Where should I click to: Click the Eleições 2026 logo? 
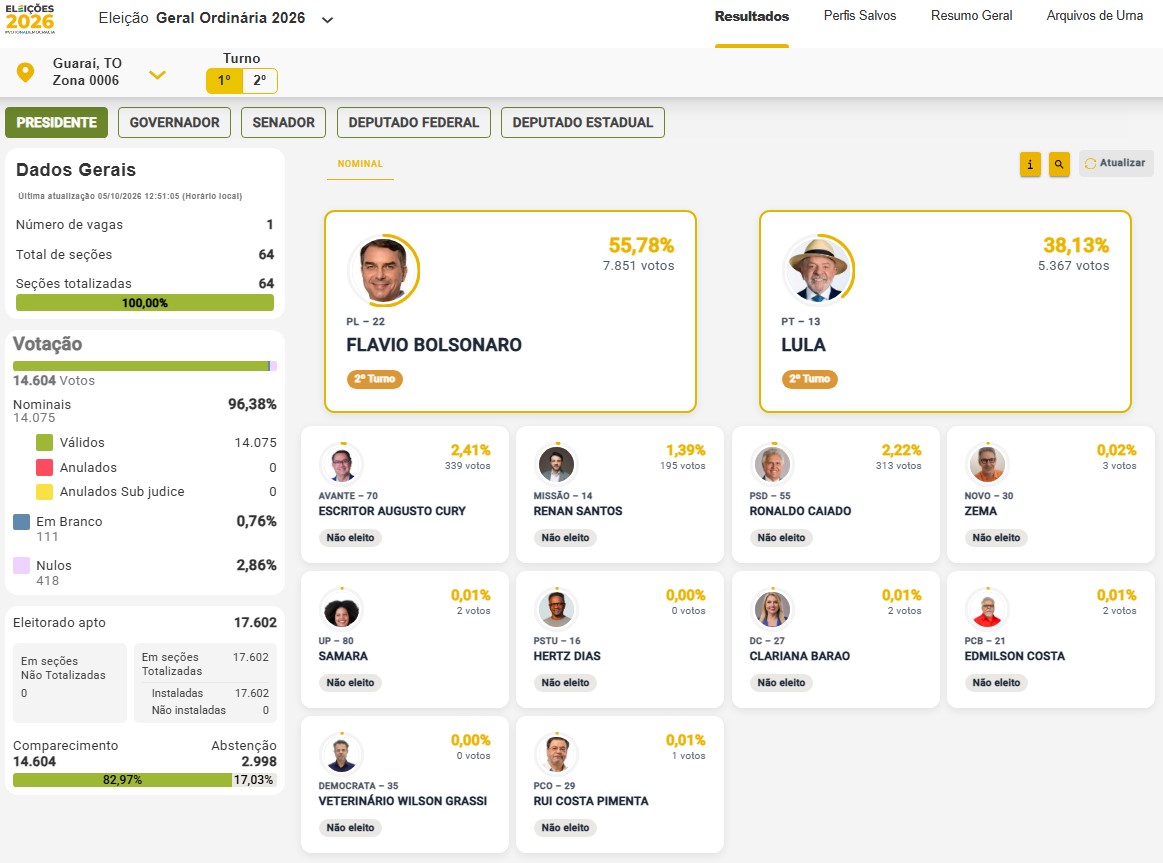[30, 19]
